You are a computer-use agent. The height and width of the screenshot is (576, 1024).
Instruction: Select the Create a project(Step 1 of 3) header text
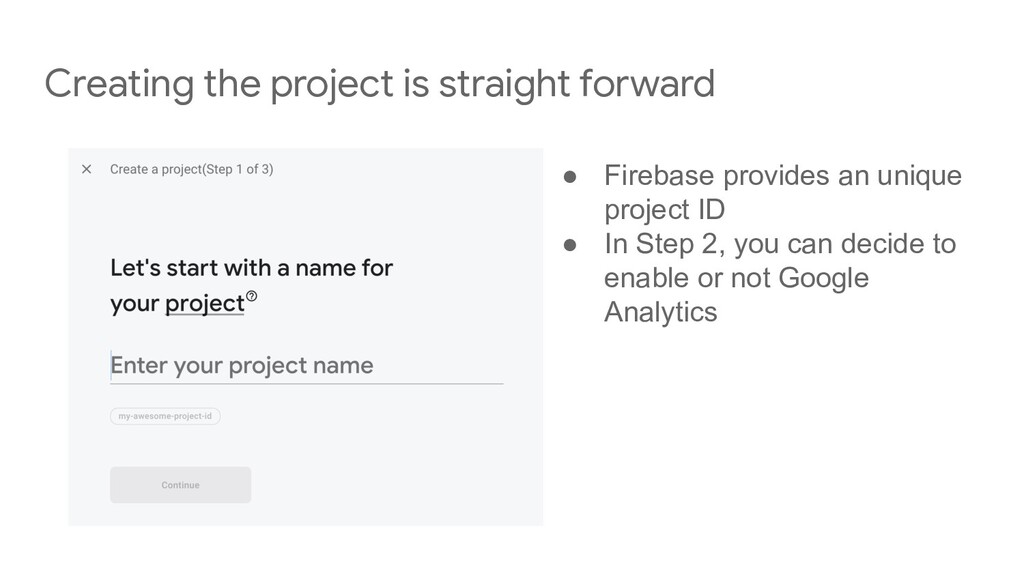pos(191,169)
